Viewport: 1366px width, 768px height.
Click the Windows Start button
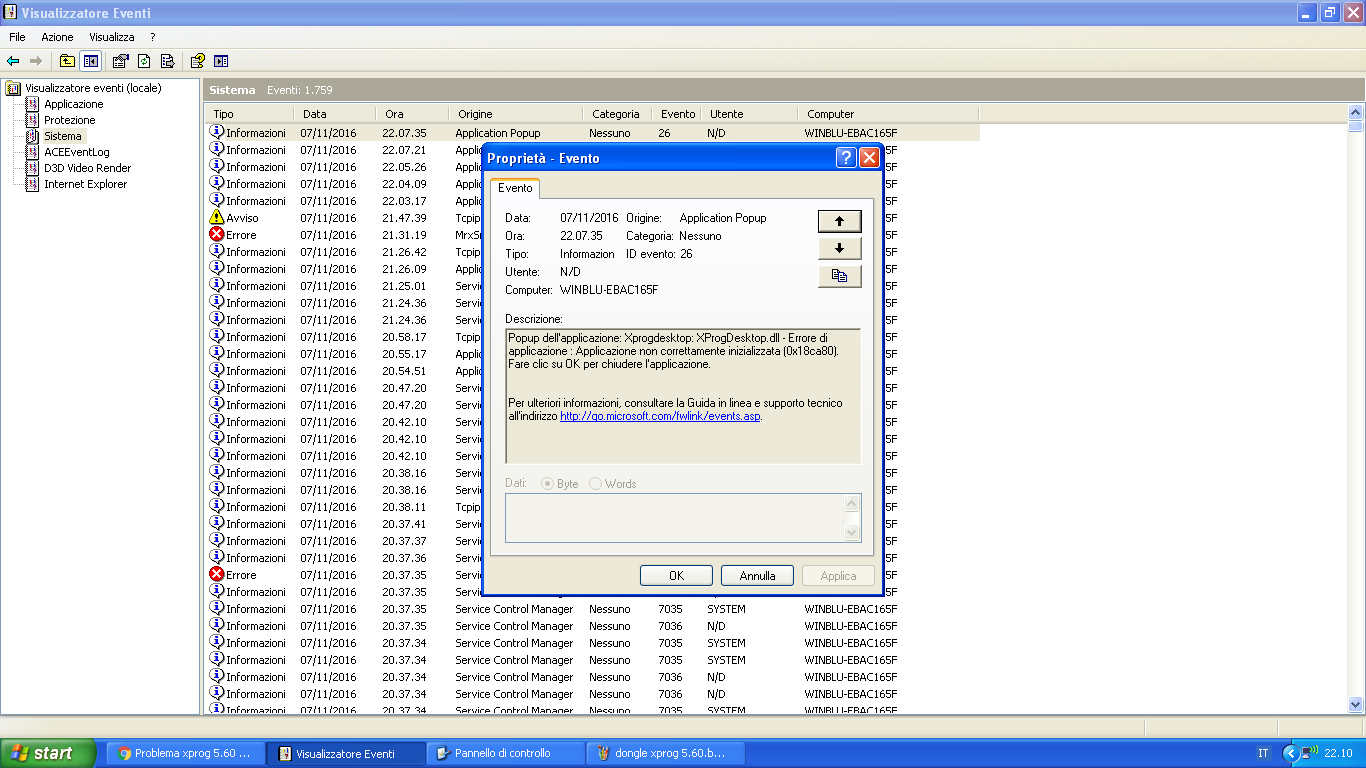point(47,753)
